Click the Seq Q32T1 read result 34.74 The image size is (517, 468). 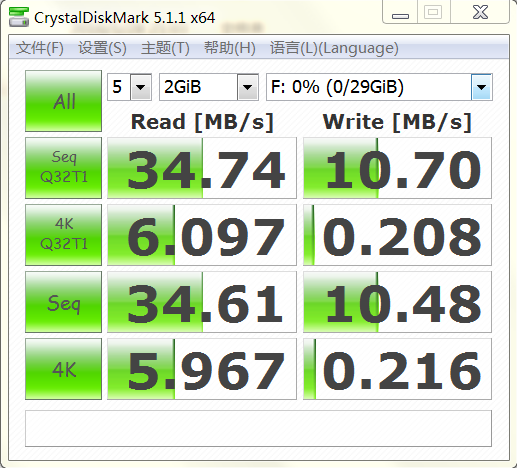(202, 168)
